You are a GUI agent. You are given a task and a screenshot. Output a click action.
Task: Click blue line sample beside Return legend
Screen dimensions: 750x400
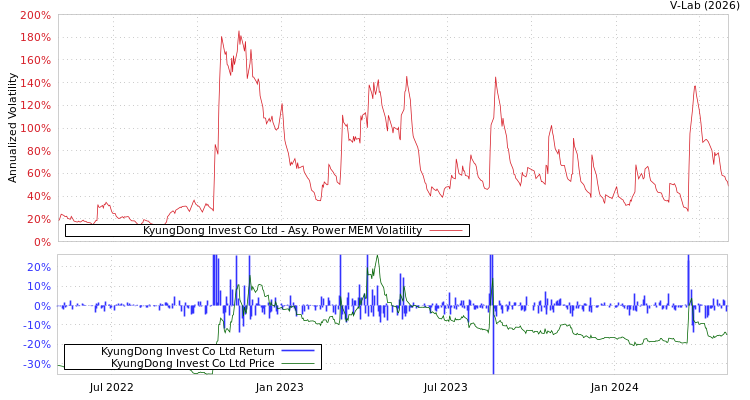(298, 351)
